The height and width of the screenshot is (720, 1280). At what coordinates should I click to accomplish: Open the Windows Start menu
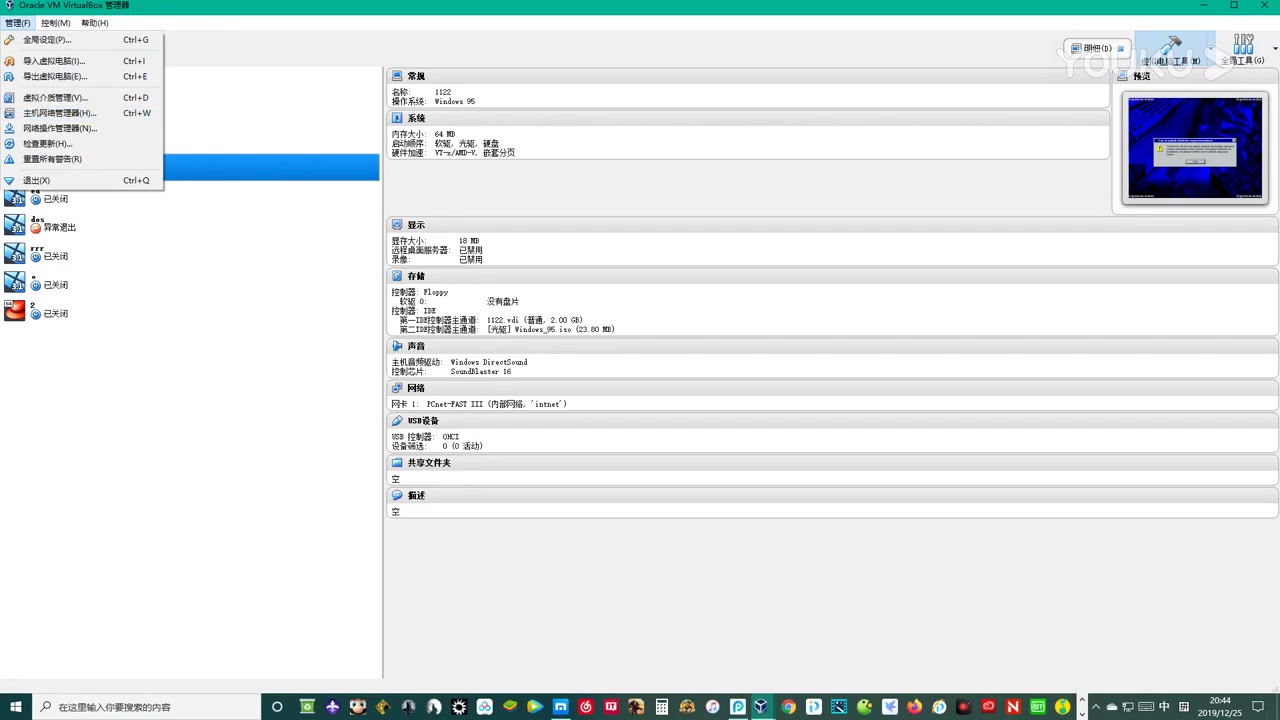[x=16, y=707]
